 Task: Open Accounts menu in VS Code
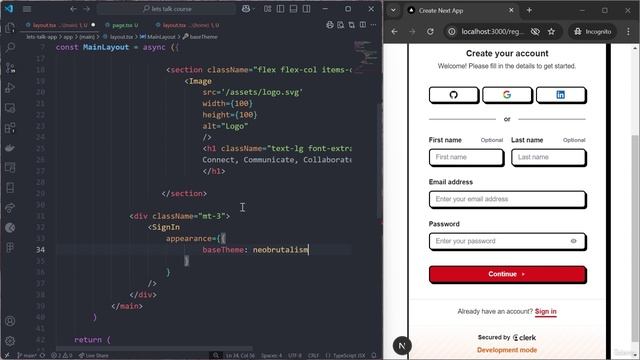10,321
